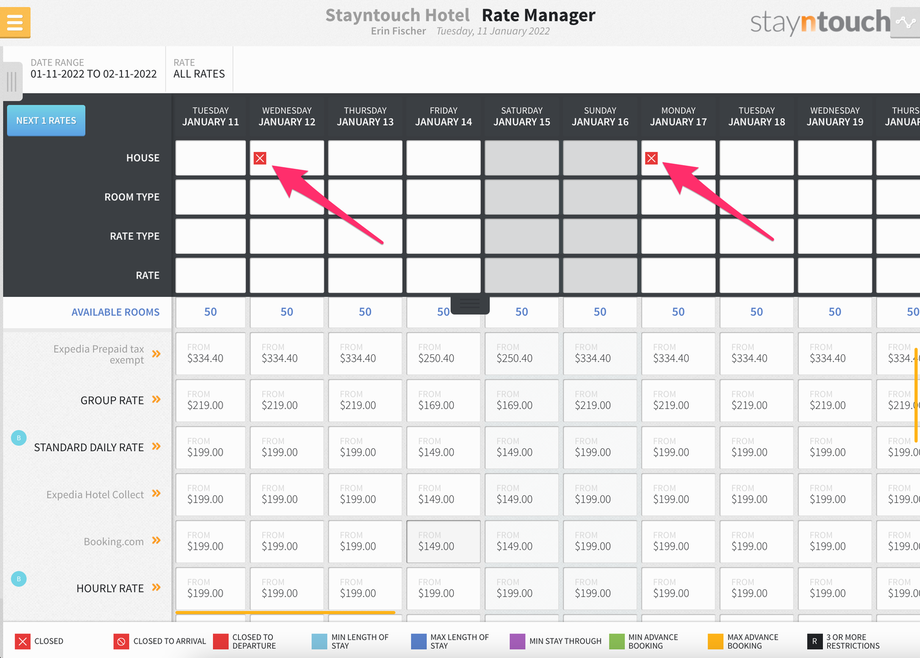
Task: Click the CLOSED TO ARRIVAL legend icon
Action: tap(121, 641)
